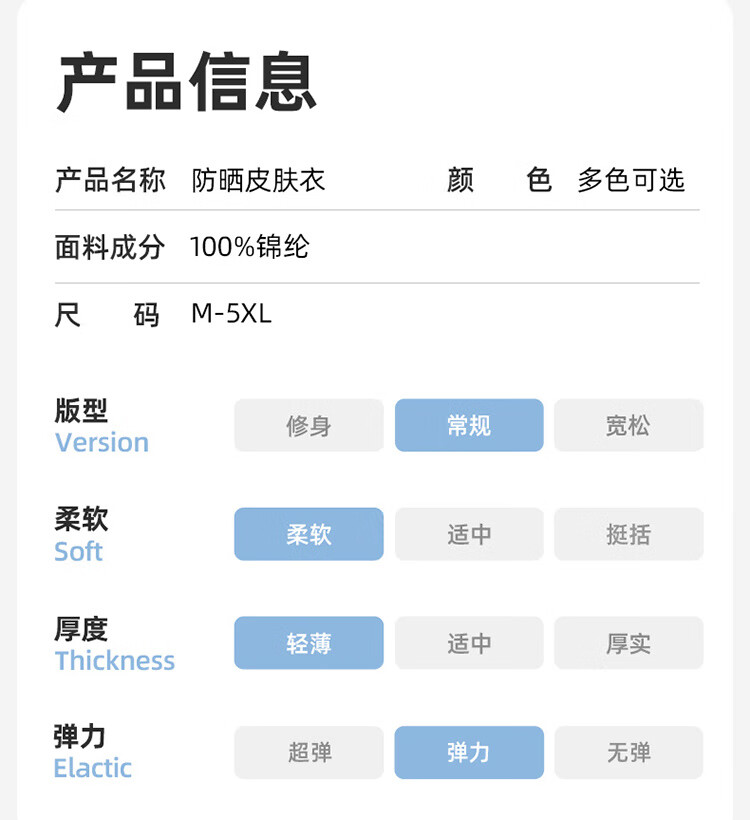Image resolution: width=750 pixels, height=820 pixels.
Task: Choose 适中 in the Thickness row
Action: [x=469, y=643]
